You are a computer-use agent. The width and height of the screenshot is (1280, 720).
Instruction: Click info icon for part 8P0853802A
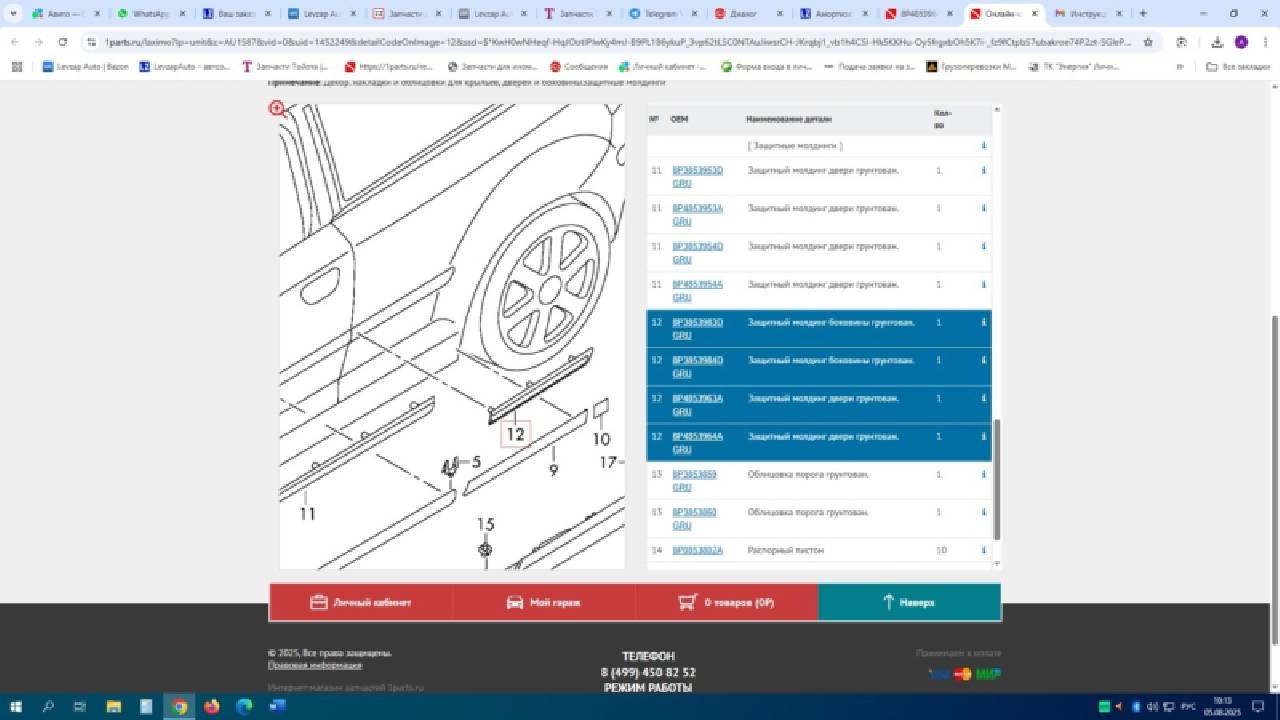point(983,550)
